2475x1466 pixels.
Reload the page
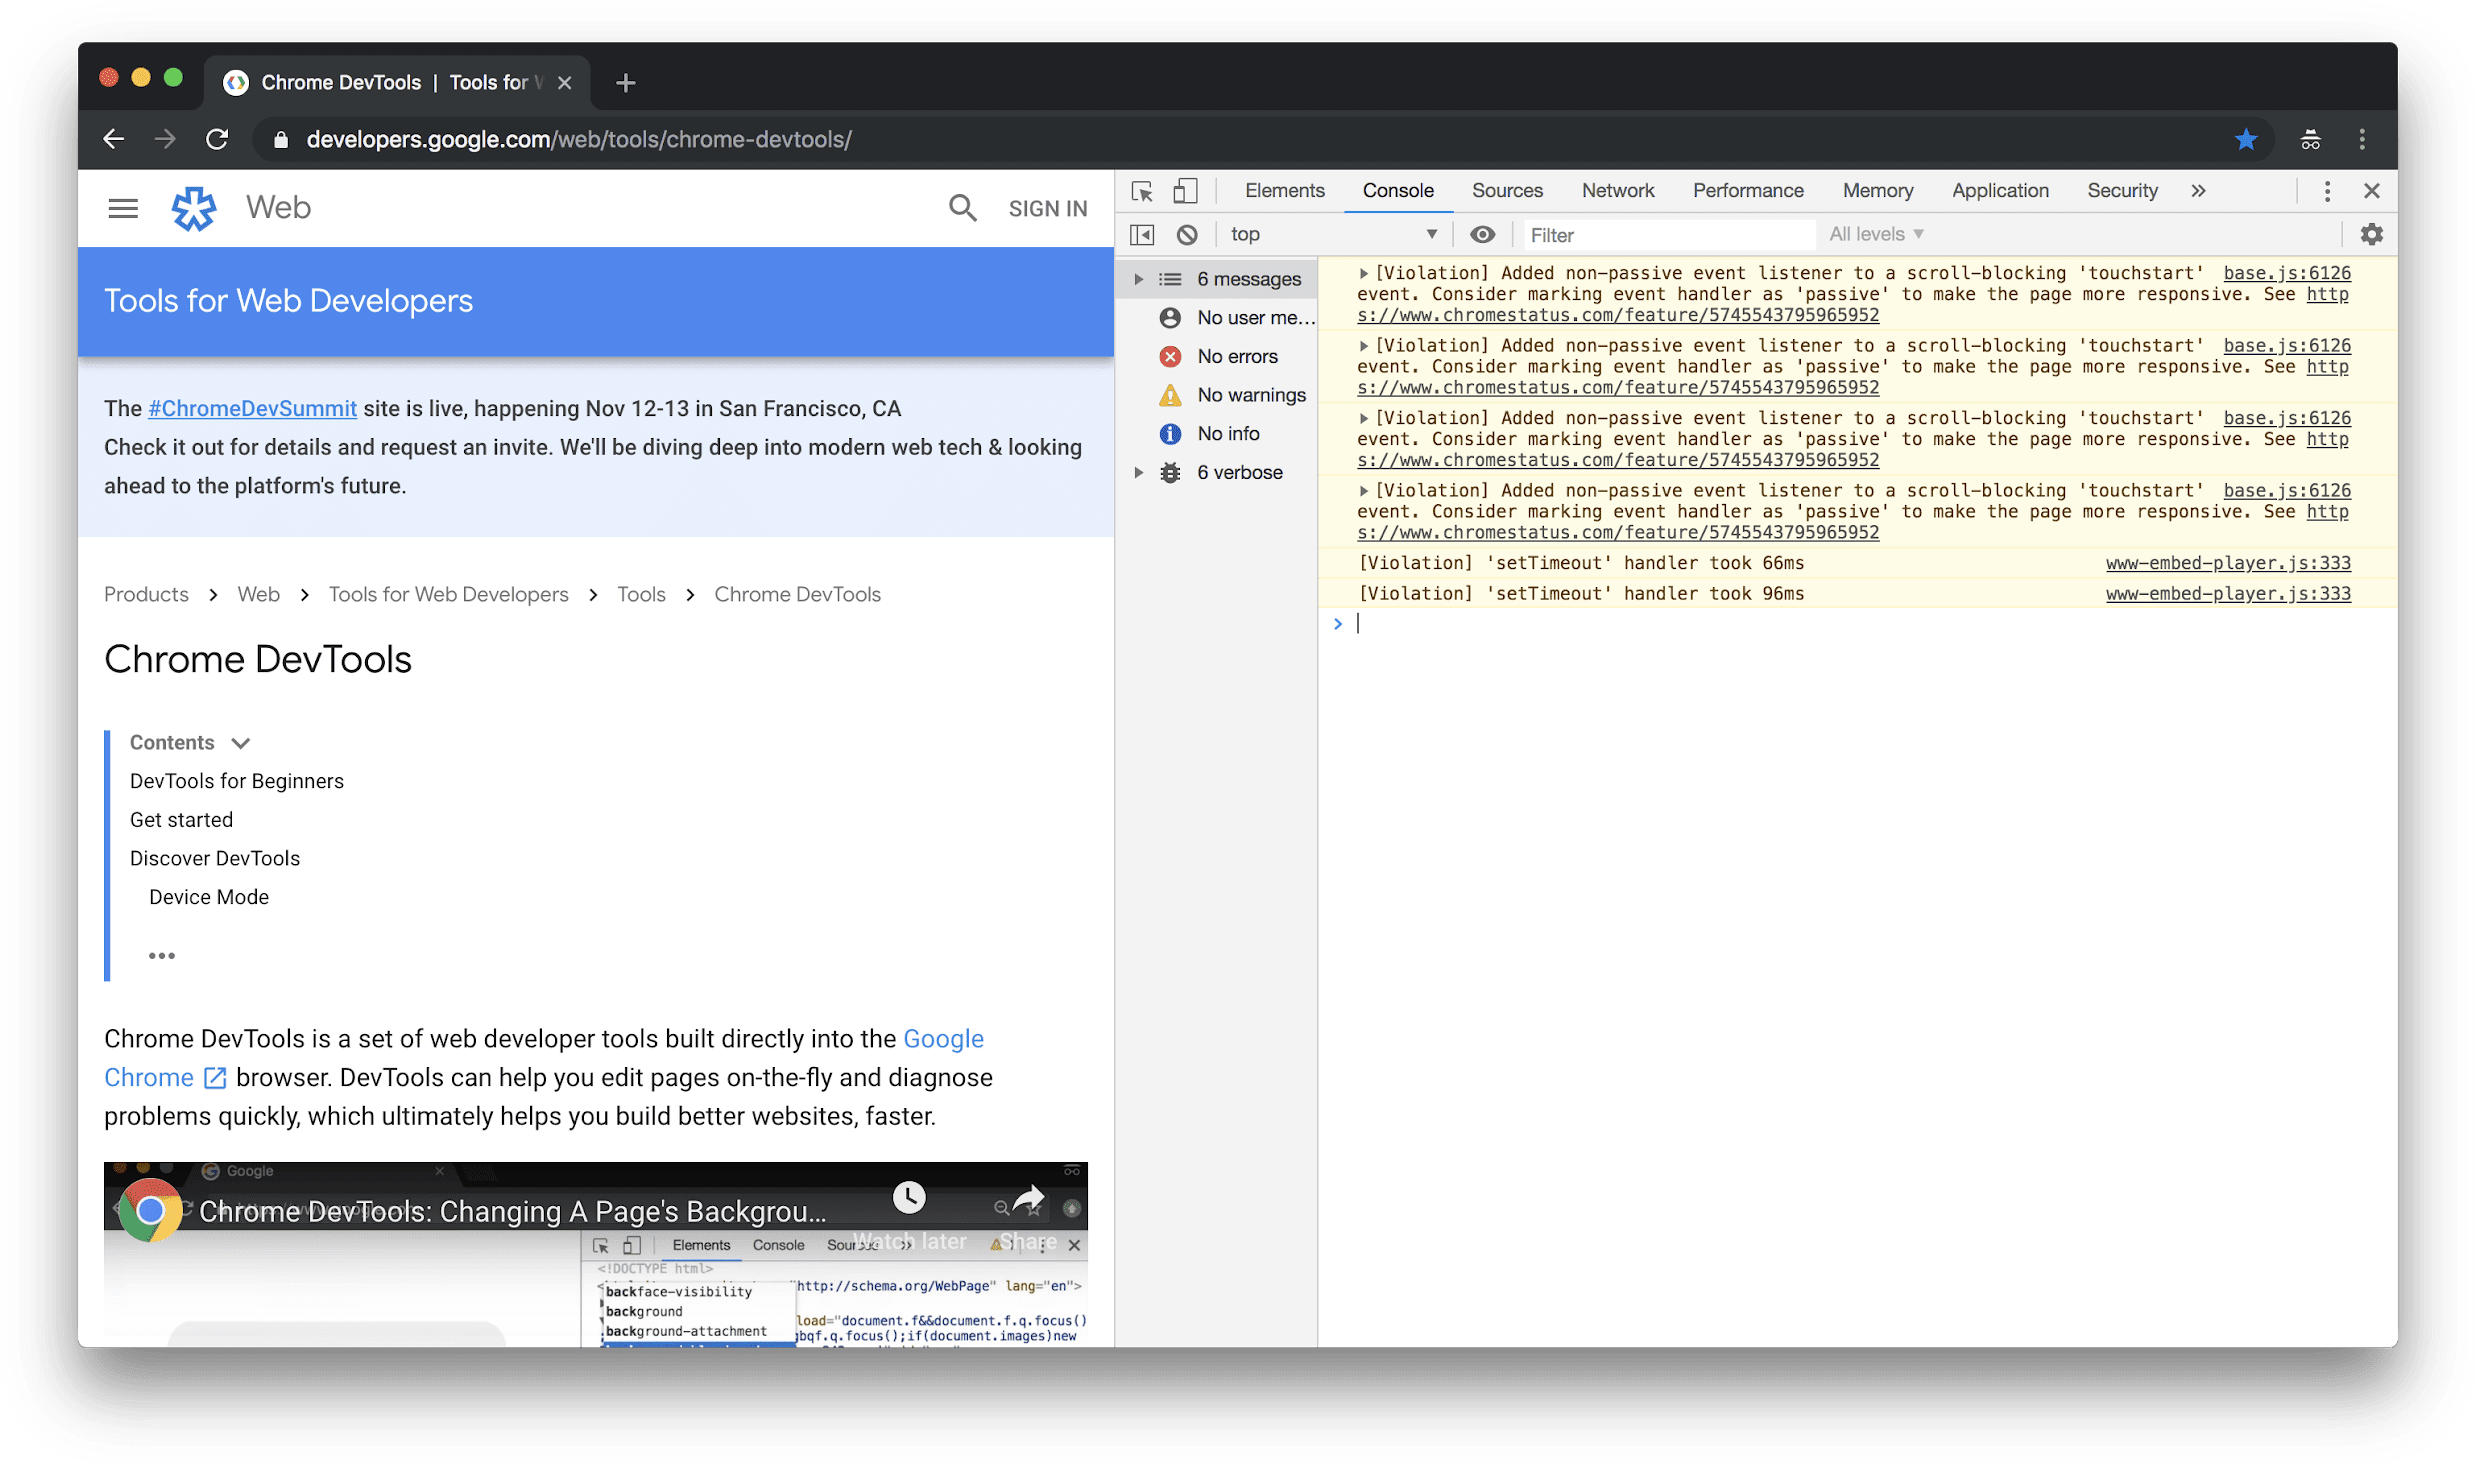coord(216,139)
